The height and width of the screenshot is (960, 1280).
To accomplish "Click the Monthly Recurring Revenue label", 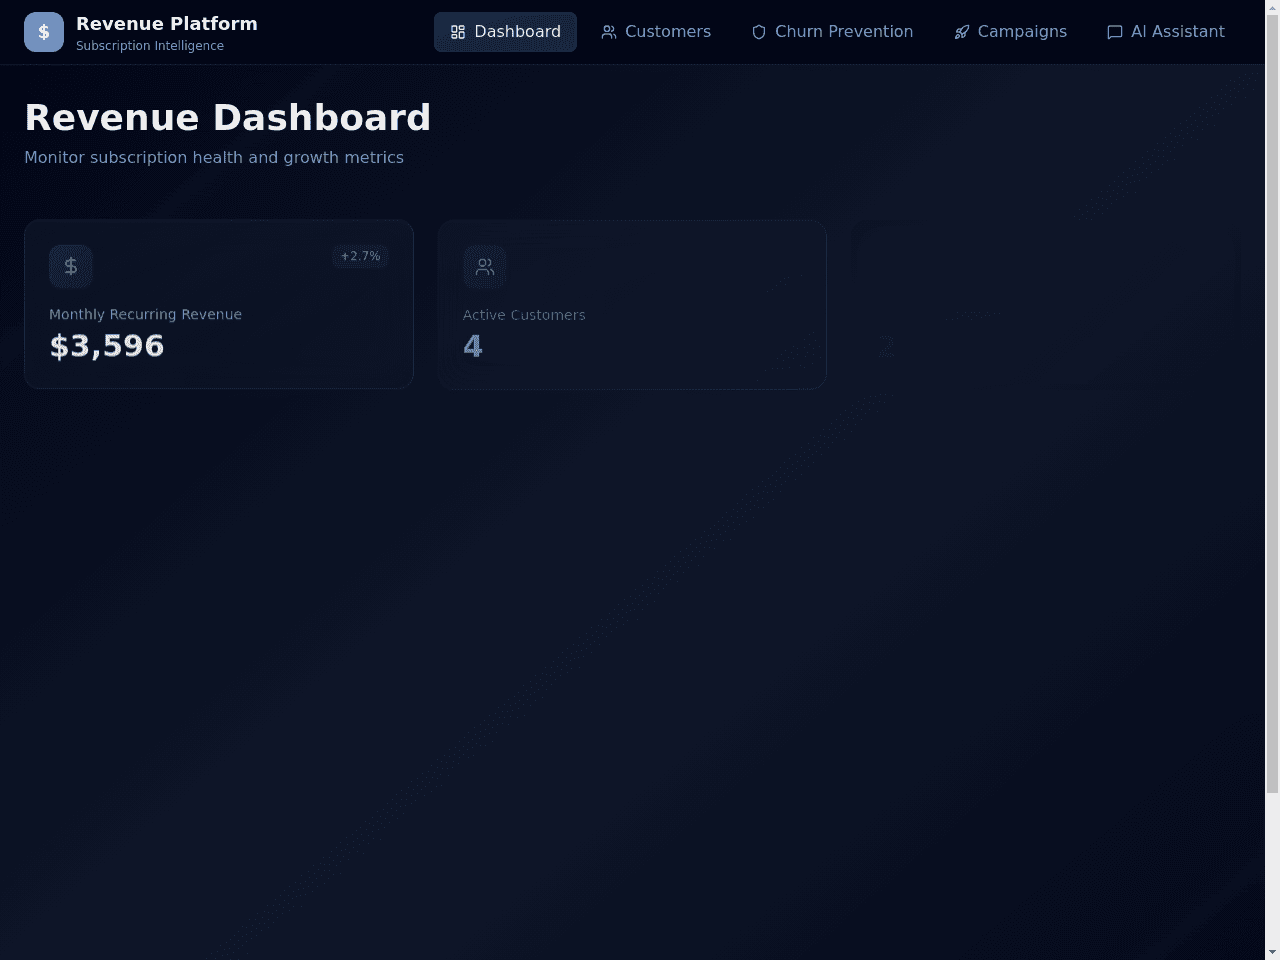I will point(145,314).
